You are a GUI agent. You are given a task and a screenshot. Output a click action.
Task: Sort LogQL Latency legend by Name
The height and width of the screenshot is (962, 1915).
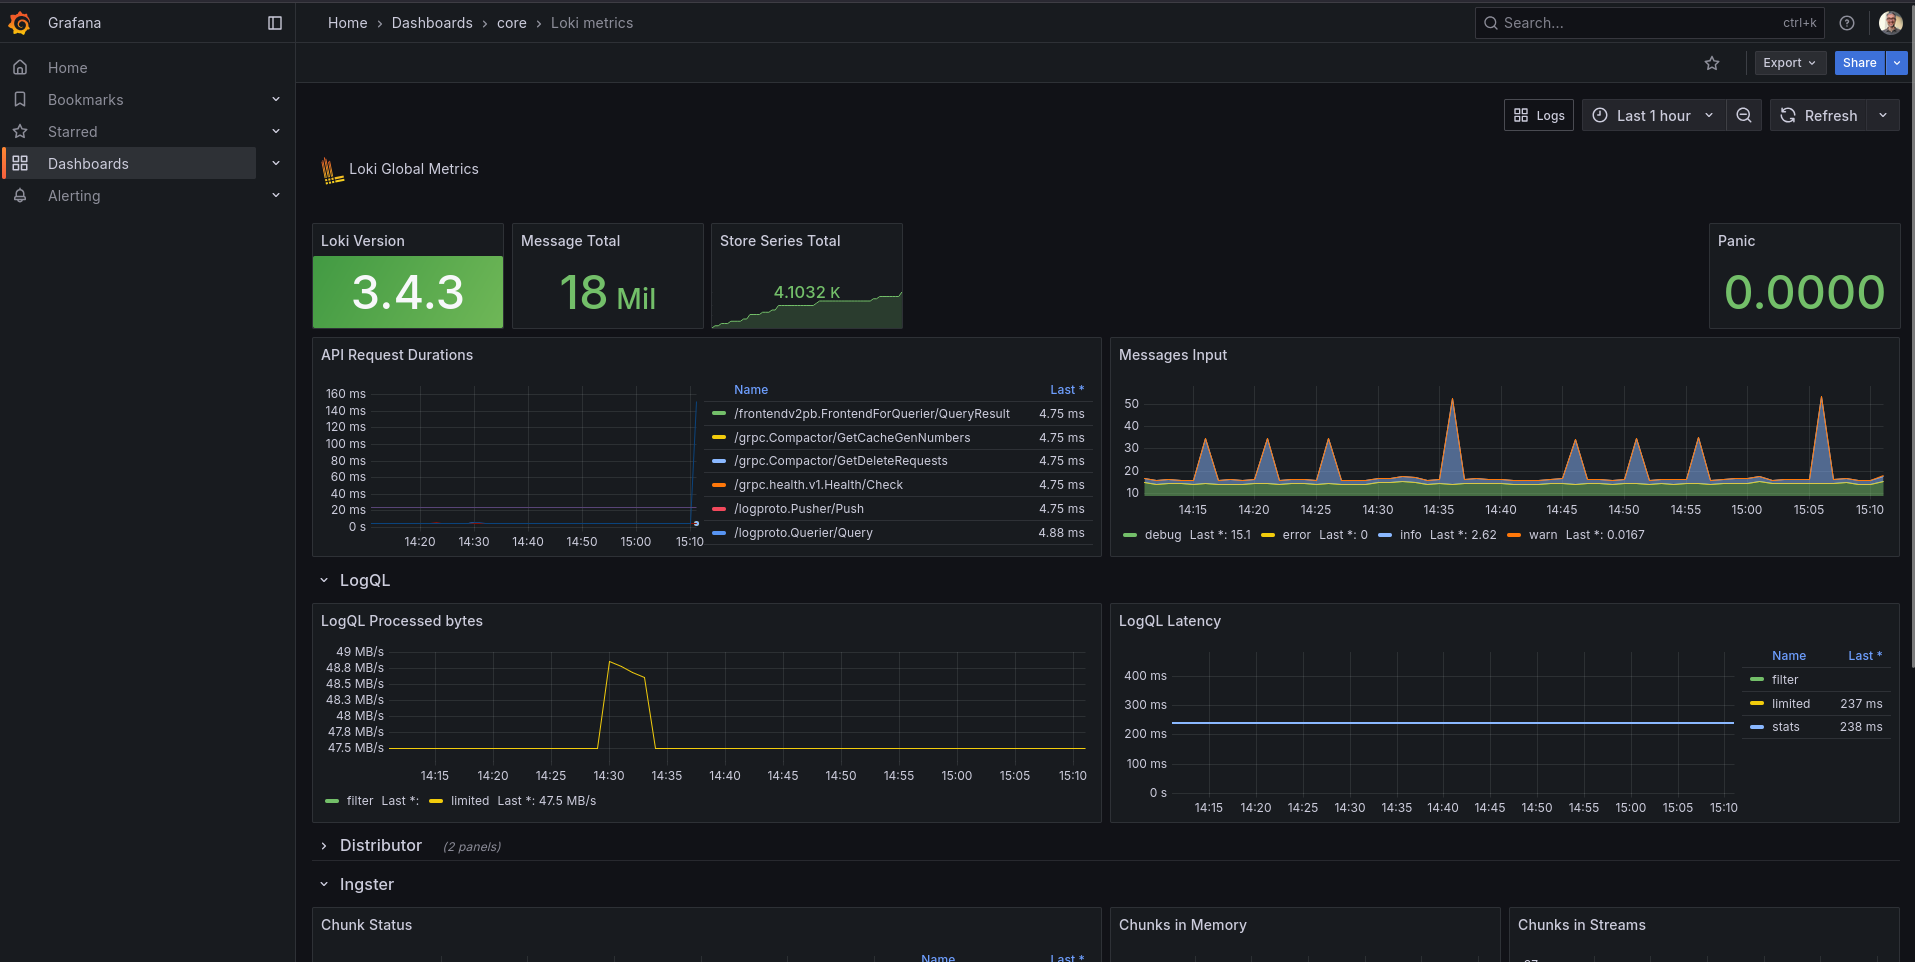click(x=1789, y=656)
